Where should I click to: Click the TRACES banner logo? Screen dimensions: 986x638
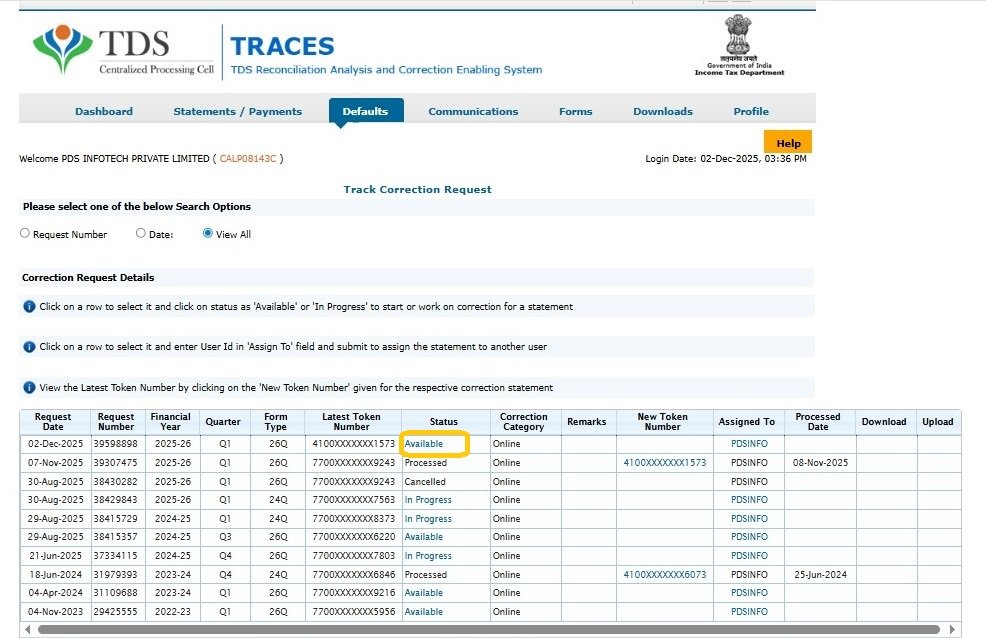pos(282,47)
